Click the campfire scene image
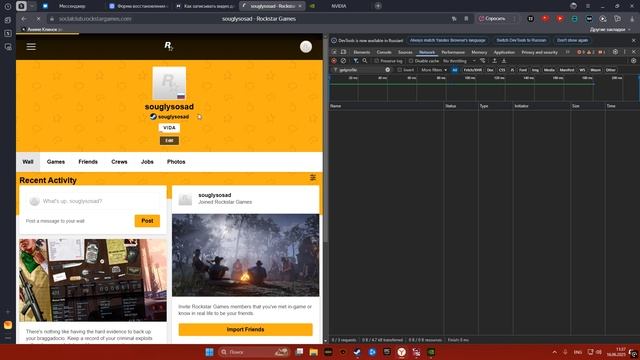 245,255
